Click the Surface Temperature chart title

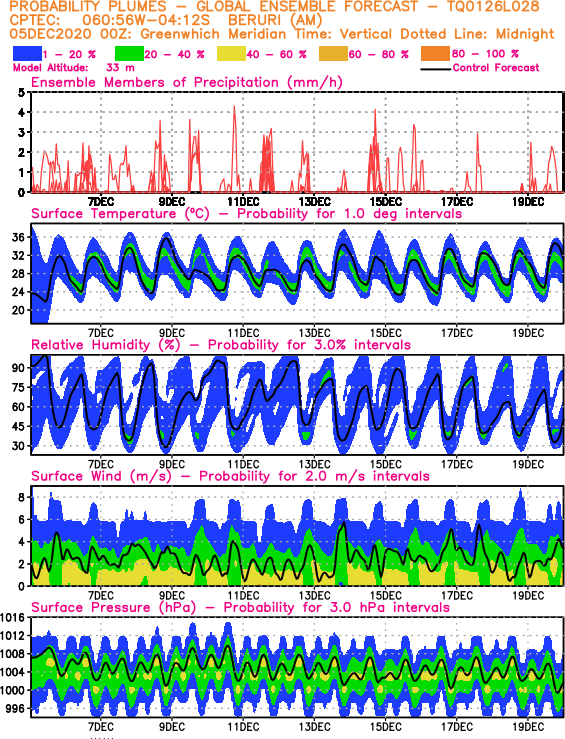(x=246, y=214)
